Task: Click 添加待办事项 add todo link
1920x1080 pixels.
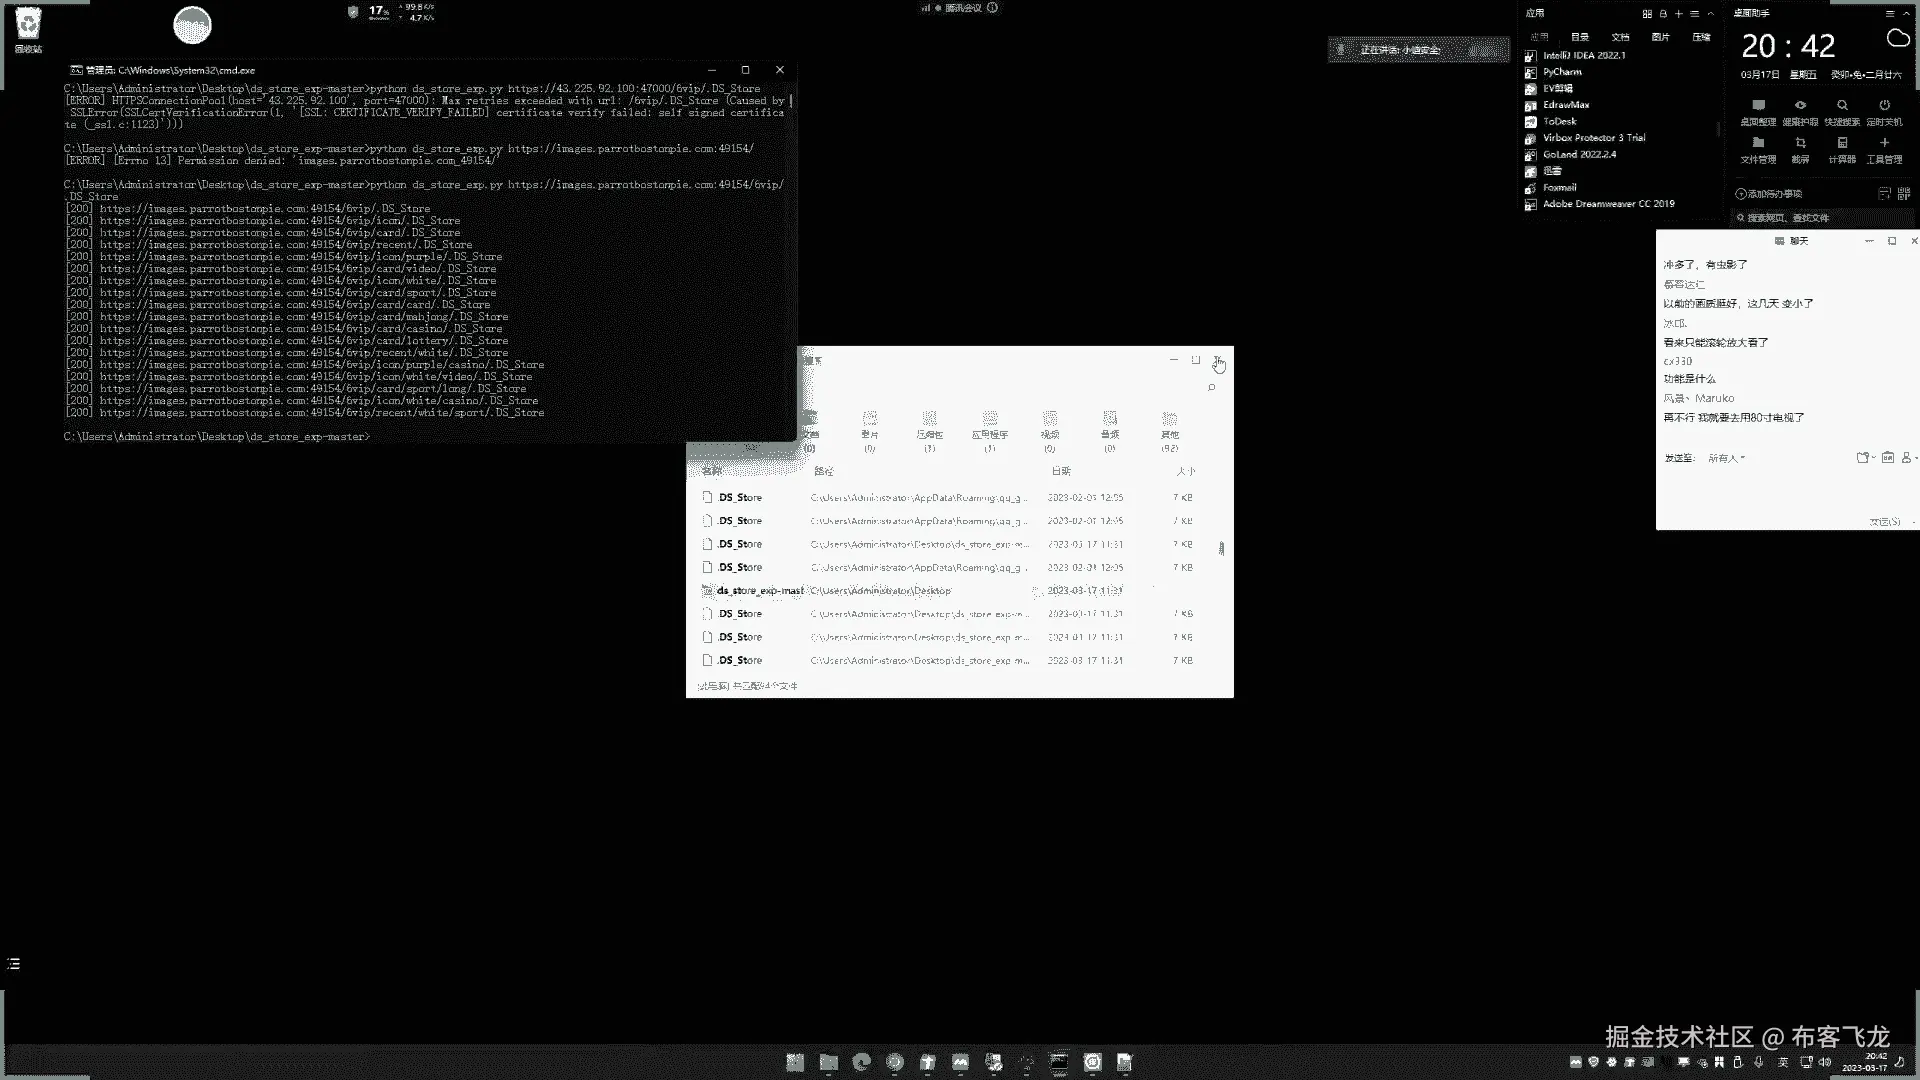Action: pos(1774,194)
